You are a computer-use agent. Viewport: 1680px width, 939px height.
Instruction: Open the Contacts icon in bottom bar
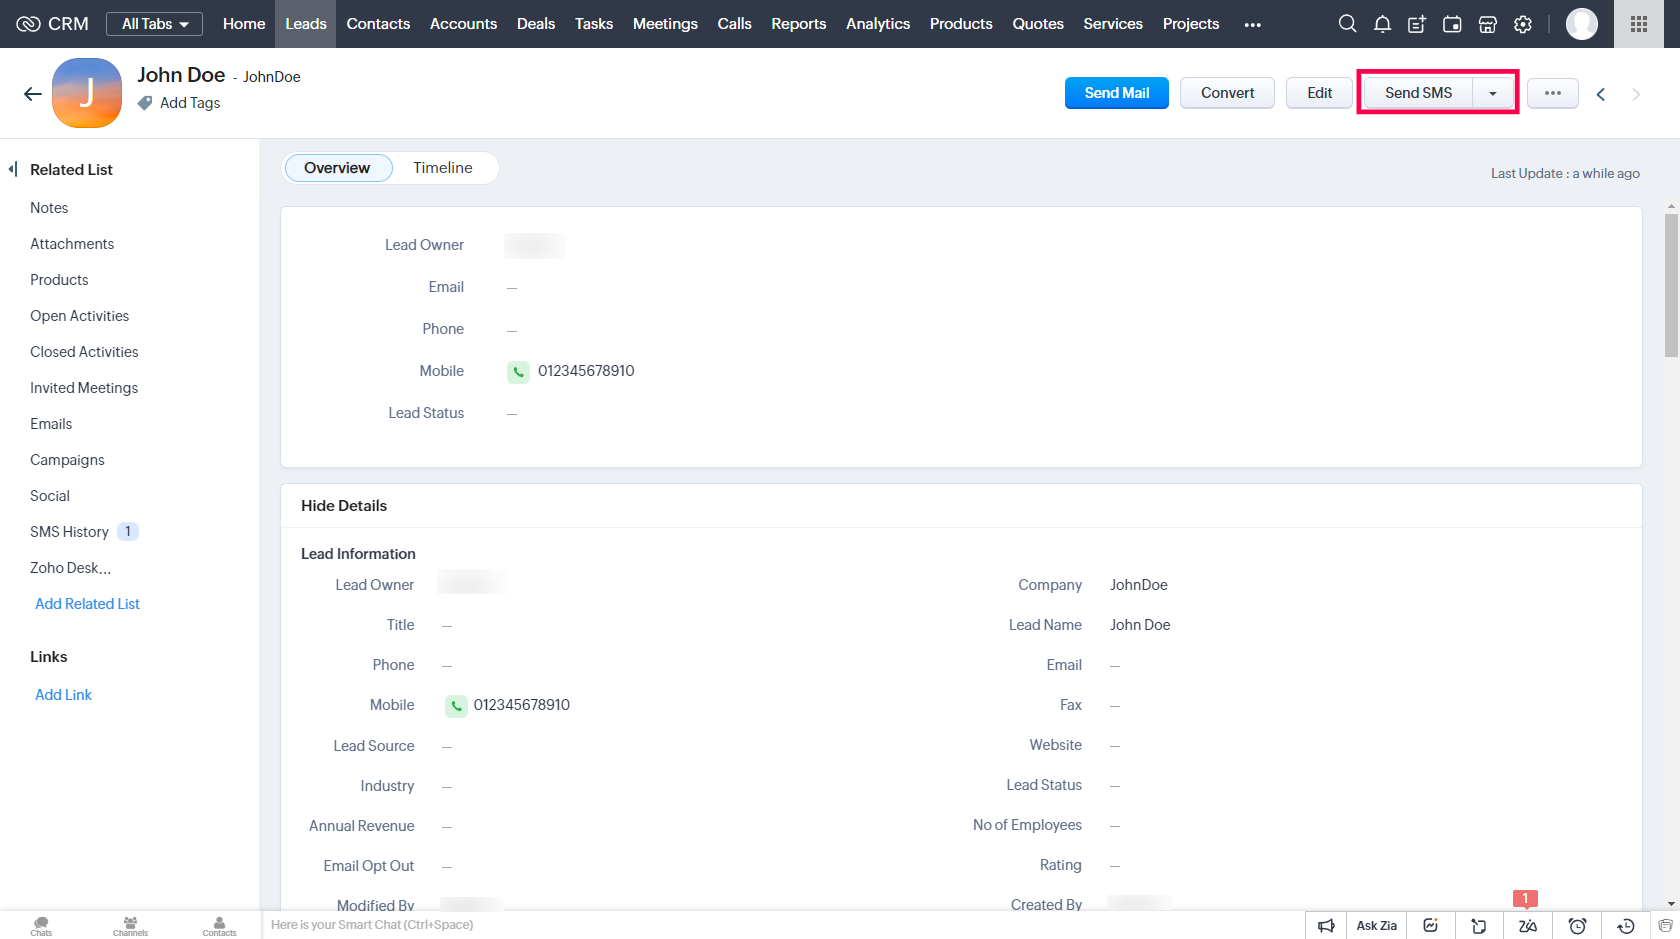pos(219,926)
